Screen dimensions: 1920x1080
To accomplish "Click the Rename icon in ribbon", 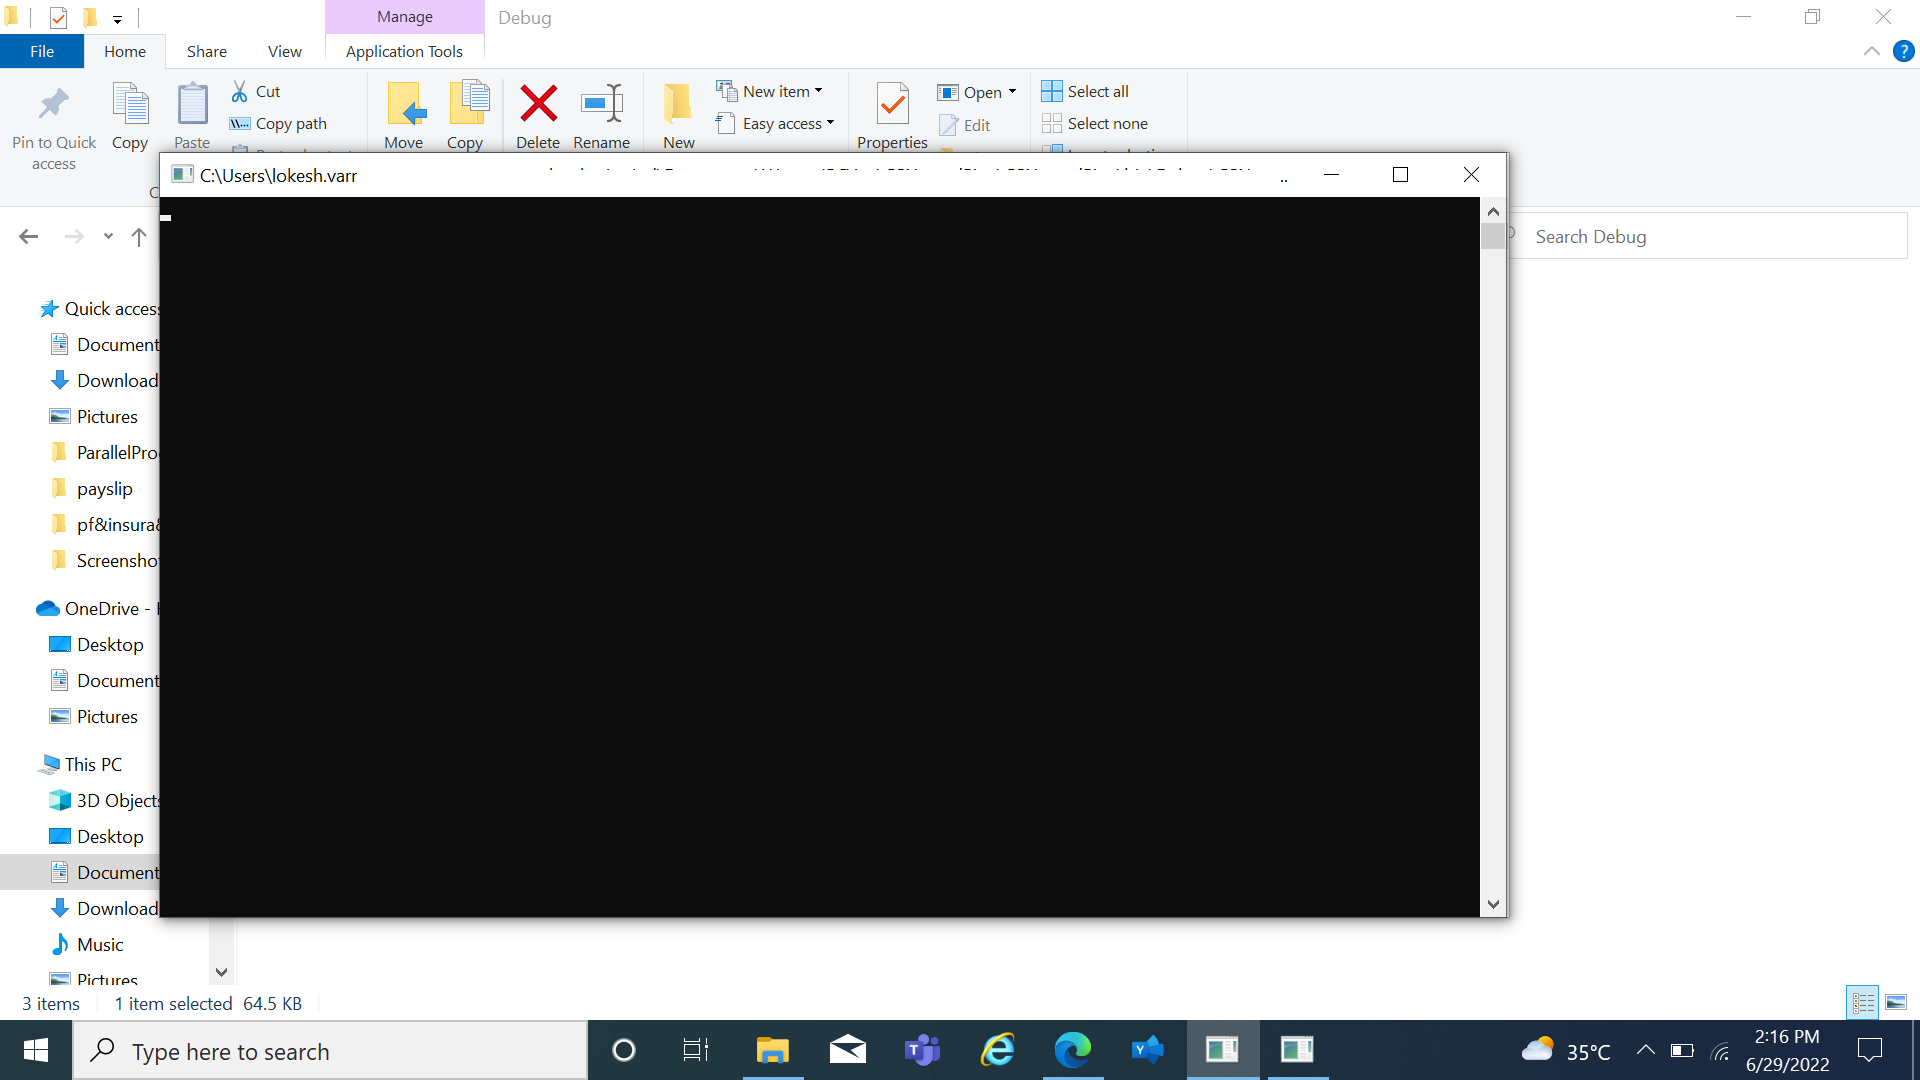I will pos(601,104).
